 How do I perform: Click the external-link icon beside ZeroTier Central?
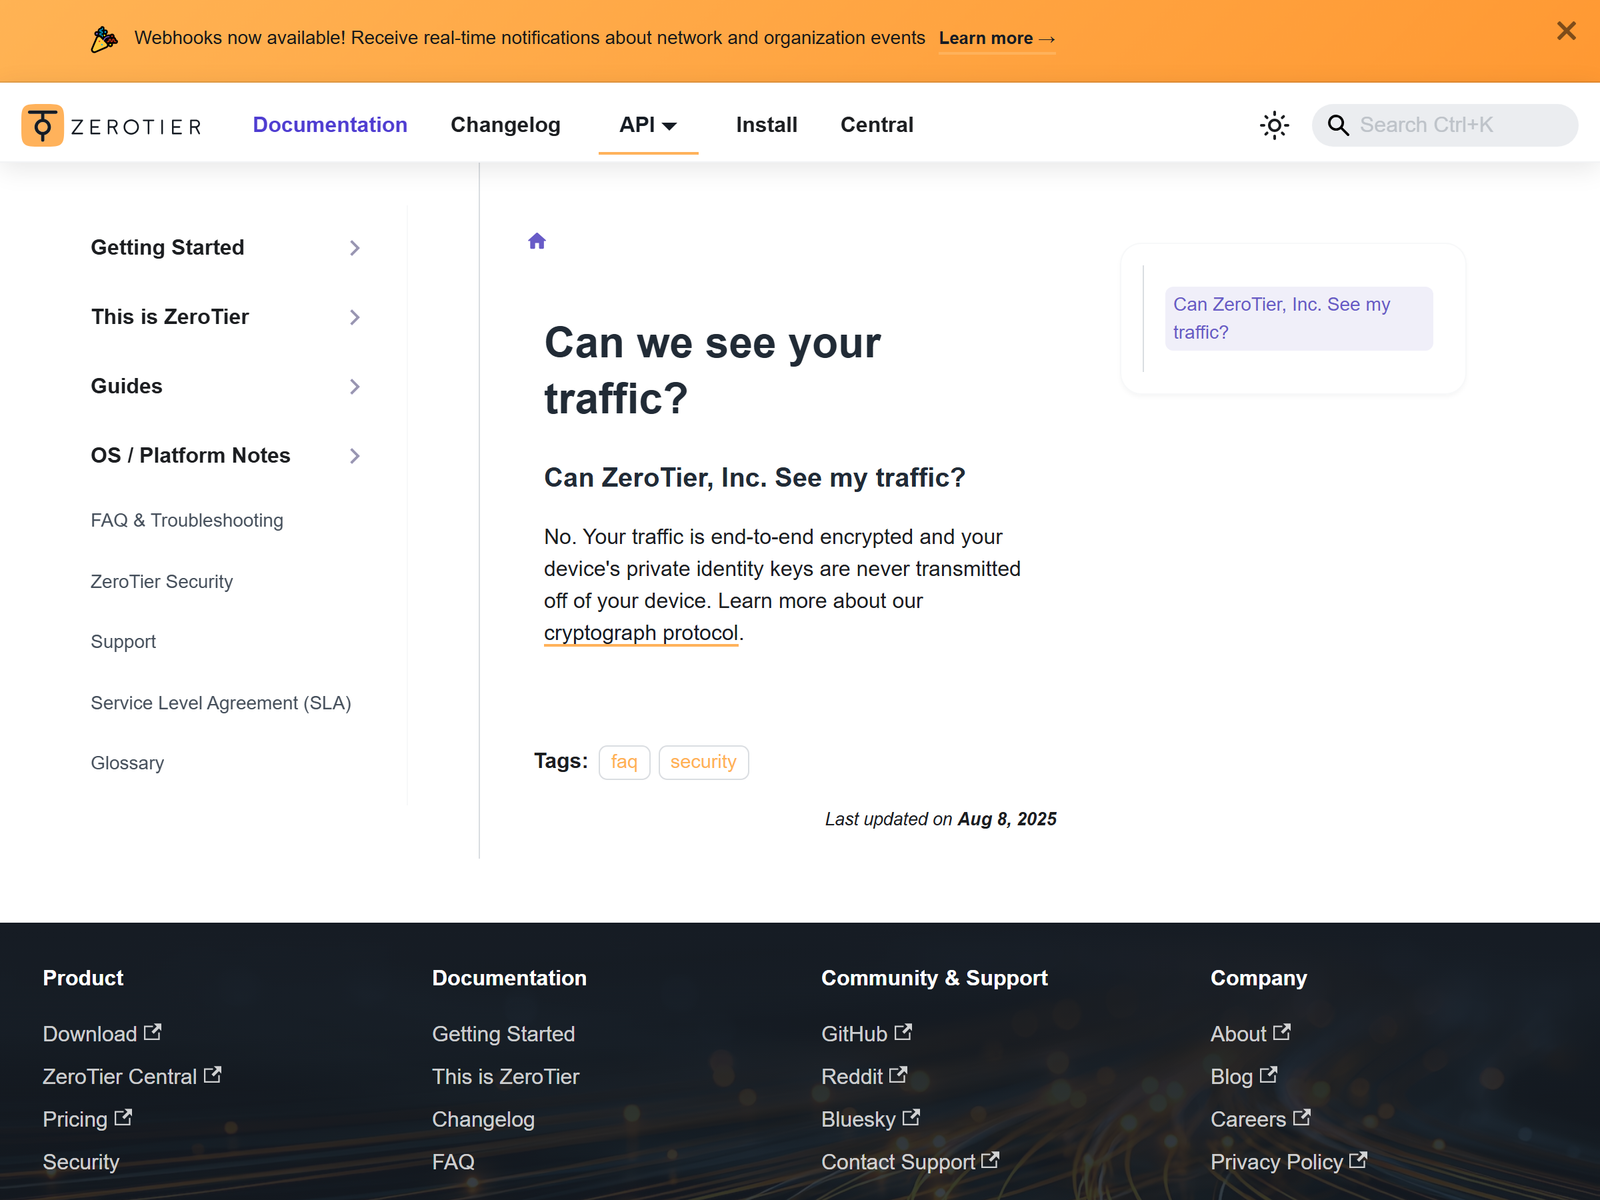pos(213,1075)
